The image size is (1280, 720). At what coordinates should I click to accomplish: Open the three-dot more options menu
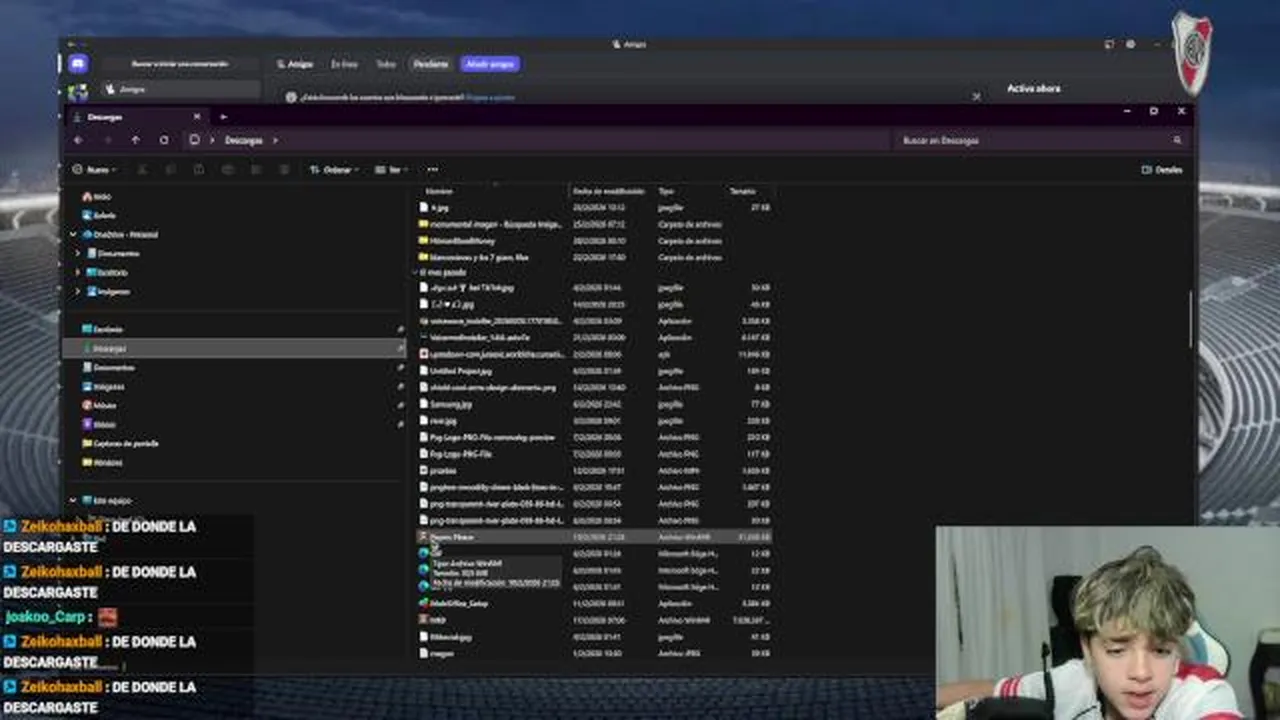point(432,170)
